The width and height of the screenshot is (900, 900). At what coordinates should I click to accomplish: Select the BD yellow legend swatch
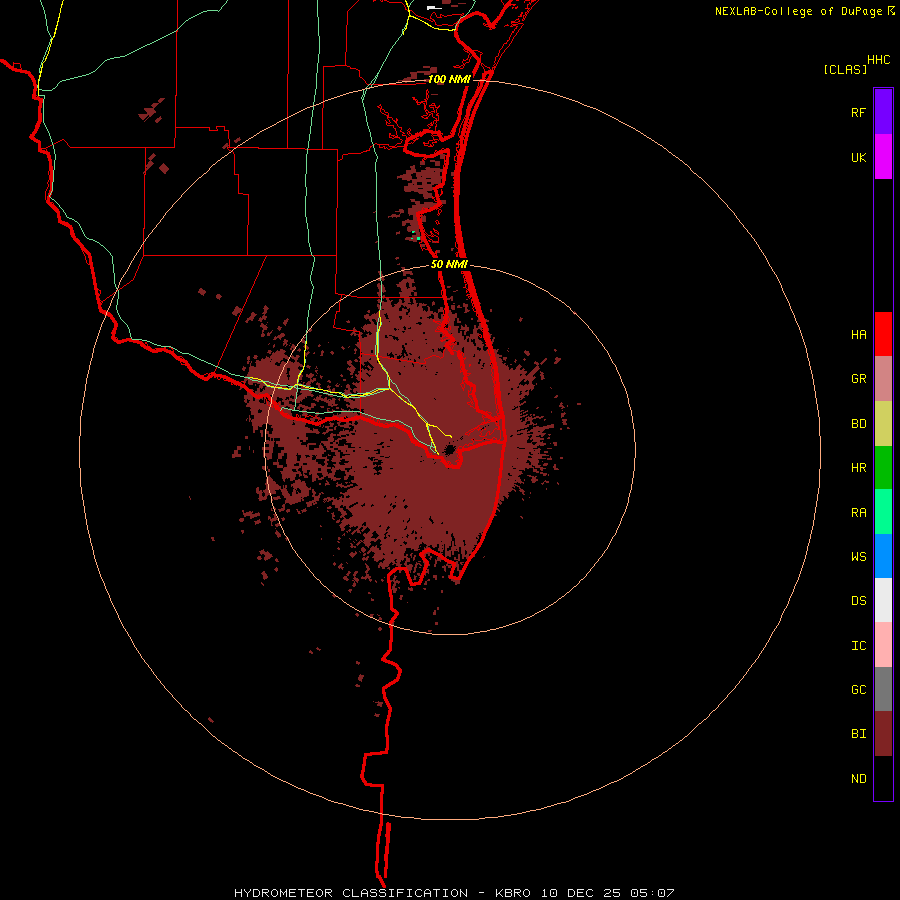(883, 424)
